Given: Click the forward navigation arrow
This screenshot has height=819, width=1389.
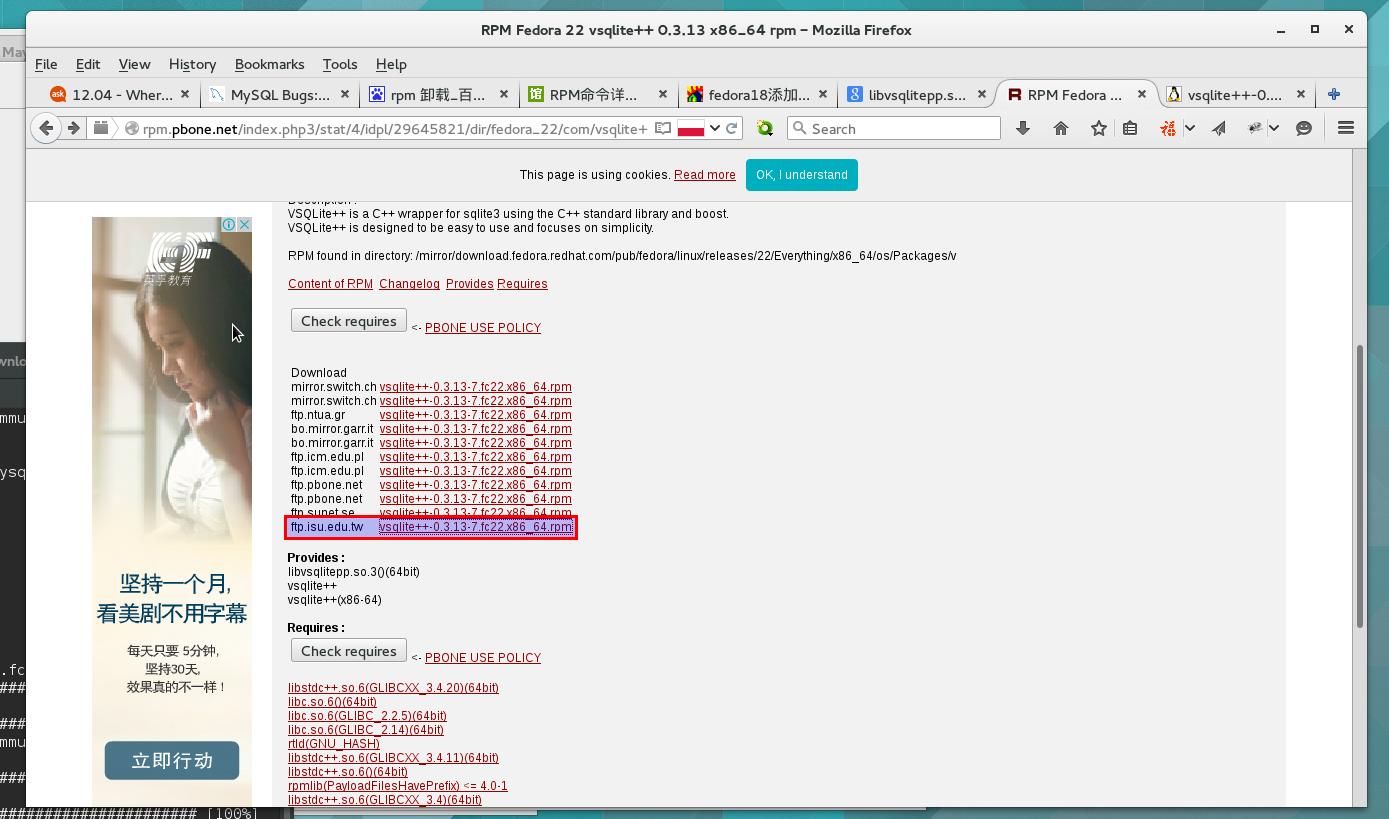Looking at the screenshot, I should coord(73,128).
